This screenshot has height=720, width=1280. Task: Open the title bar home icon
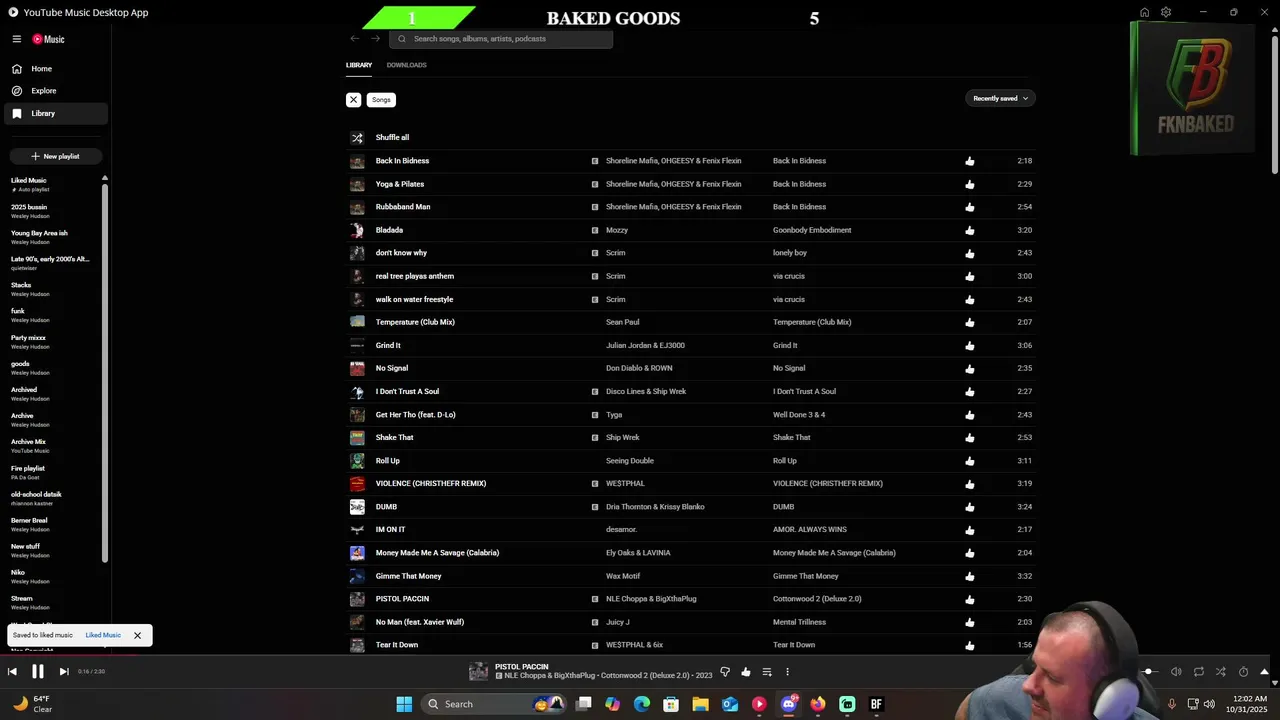tap(1144, 12)
